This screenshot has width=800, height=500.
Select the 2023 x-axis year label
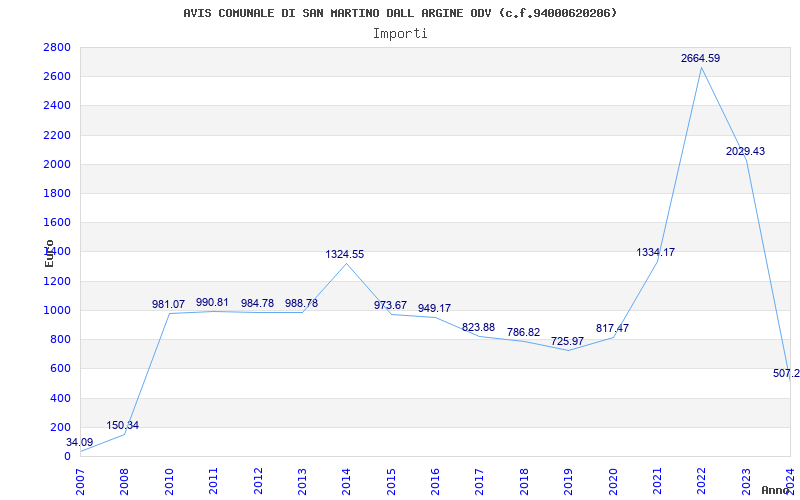click(746, 481)
